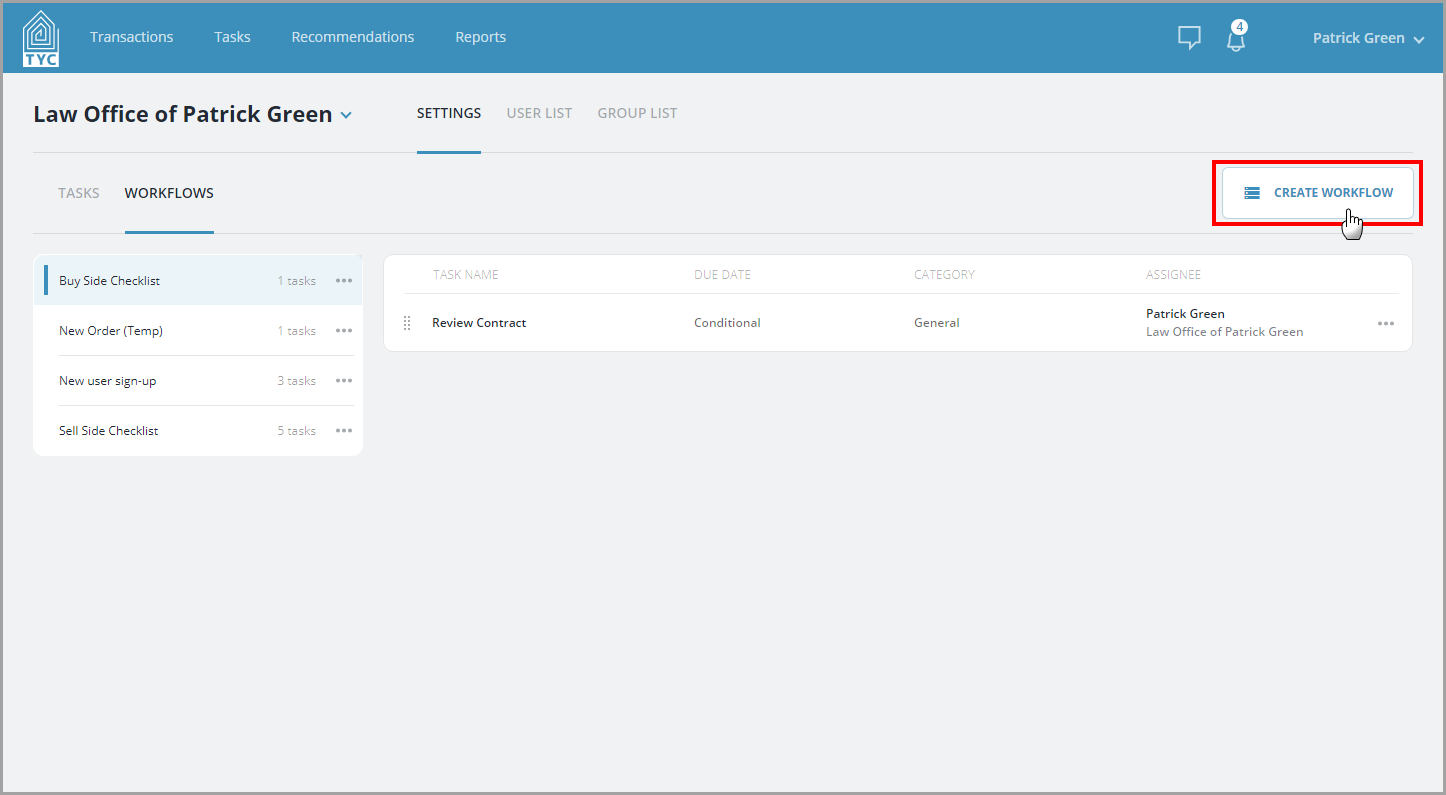This screenshot has width=1446, height=795.
Task: Switch to the GROUP LIST tab
Action: coord(637,113)
